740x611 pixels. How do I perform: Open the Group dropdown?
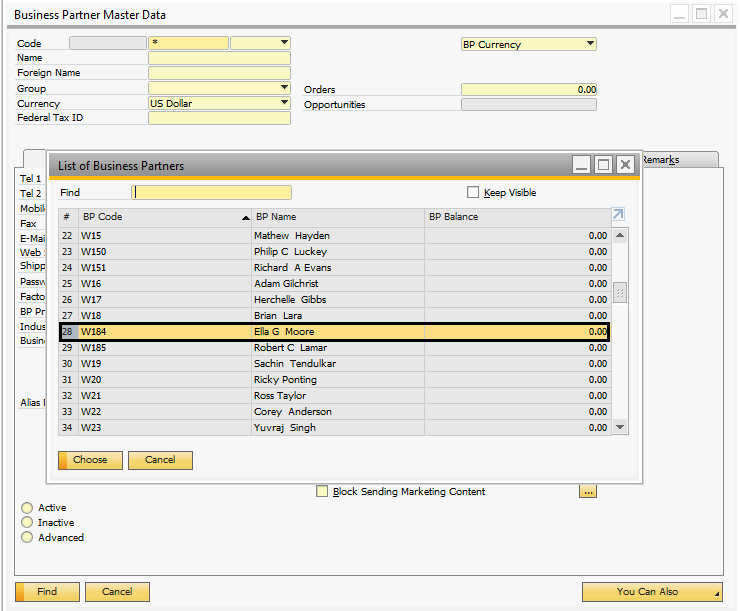point(284,88)
